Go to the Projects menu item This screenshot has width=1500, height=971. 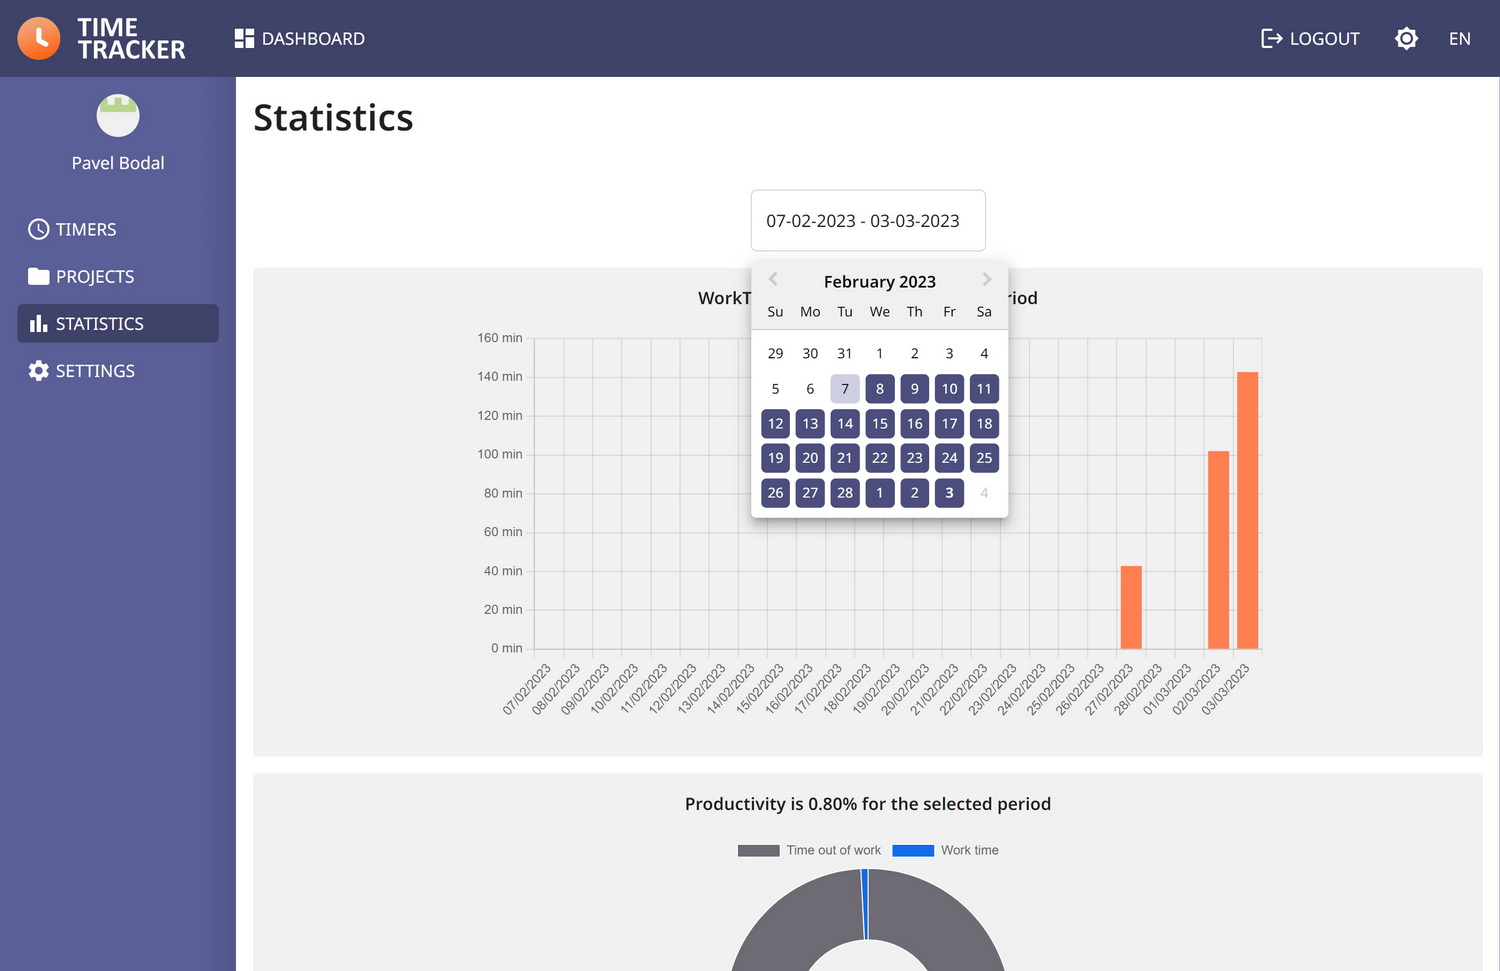click(x=118, y=276)
